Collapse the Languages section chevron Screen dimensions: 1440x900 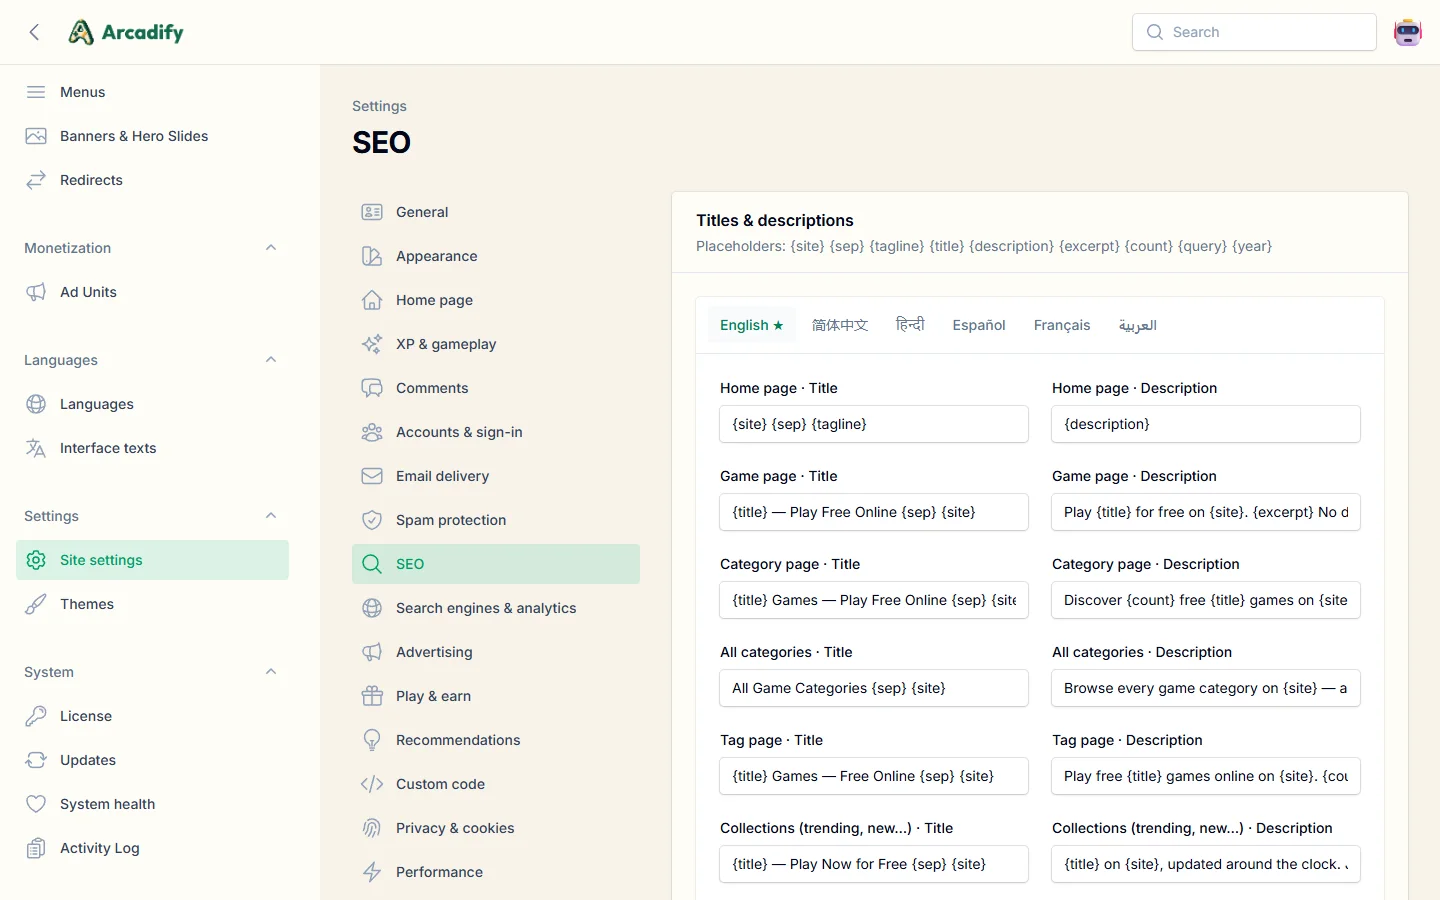(271, 360)
